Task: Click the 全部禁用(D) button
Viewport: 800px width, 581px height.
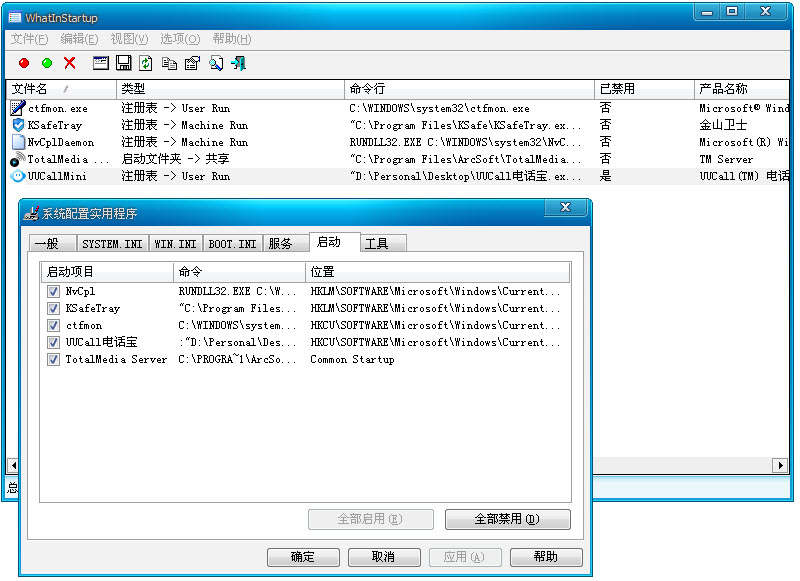Action: click(508, 519)
